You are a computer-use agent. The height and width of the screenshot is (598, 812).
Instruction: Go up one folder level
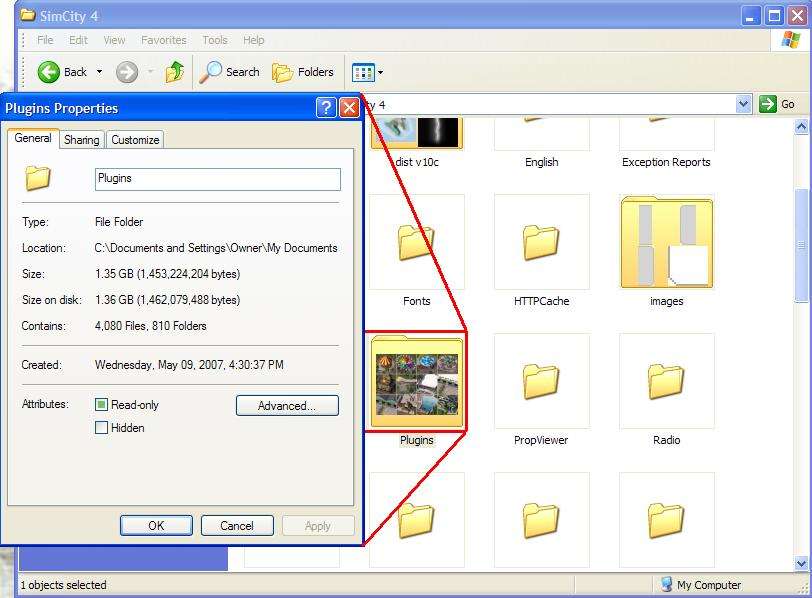click(175, 72)
